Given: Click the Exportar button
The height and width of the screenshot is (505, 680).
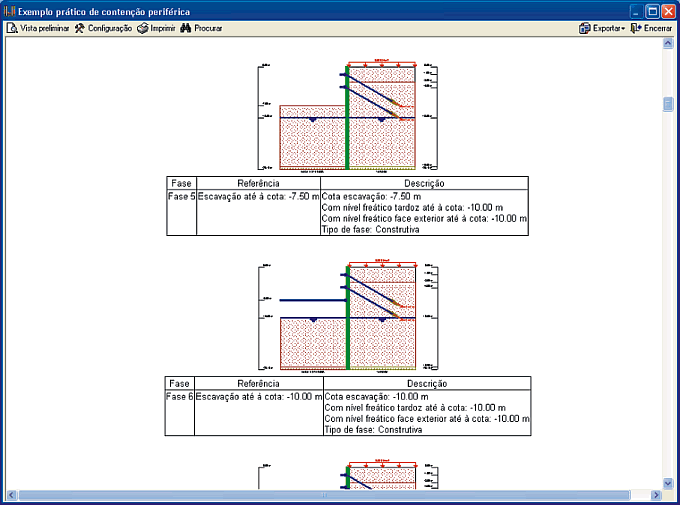Looking at the screenshot, I should (x=601, y=28).
